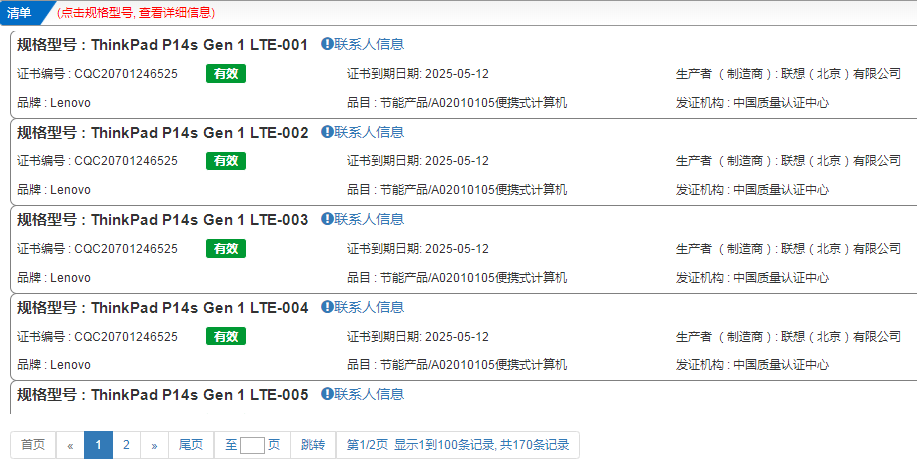Image resolution: width=917 pixels, height=471 pixels.
Task: Open 联系人信息 link for LTE-001
Action: pos(369,44)
